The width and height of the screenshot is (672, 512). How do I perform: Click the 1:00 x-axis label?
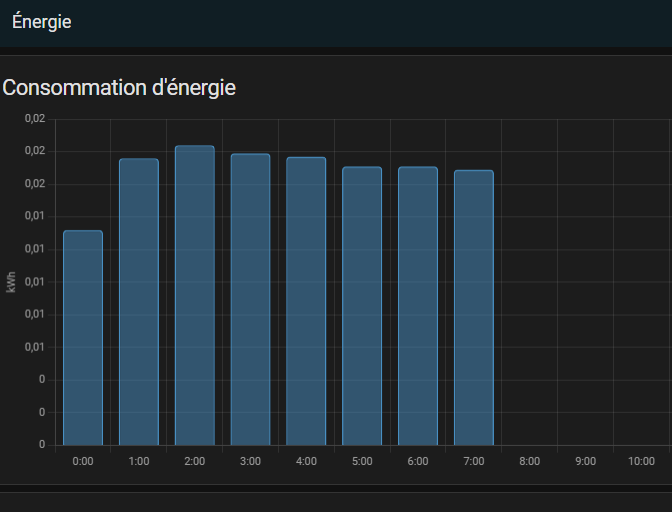[139, 461]
